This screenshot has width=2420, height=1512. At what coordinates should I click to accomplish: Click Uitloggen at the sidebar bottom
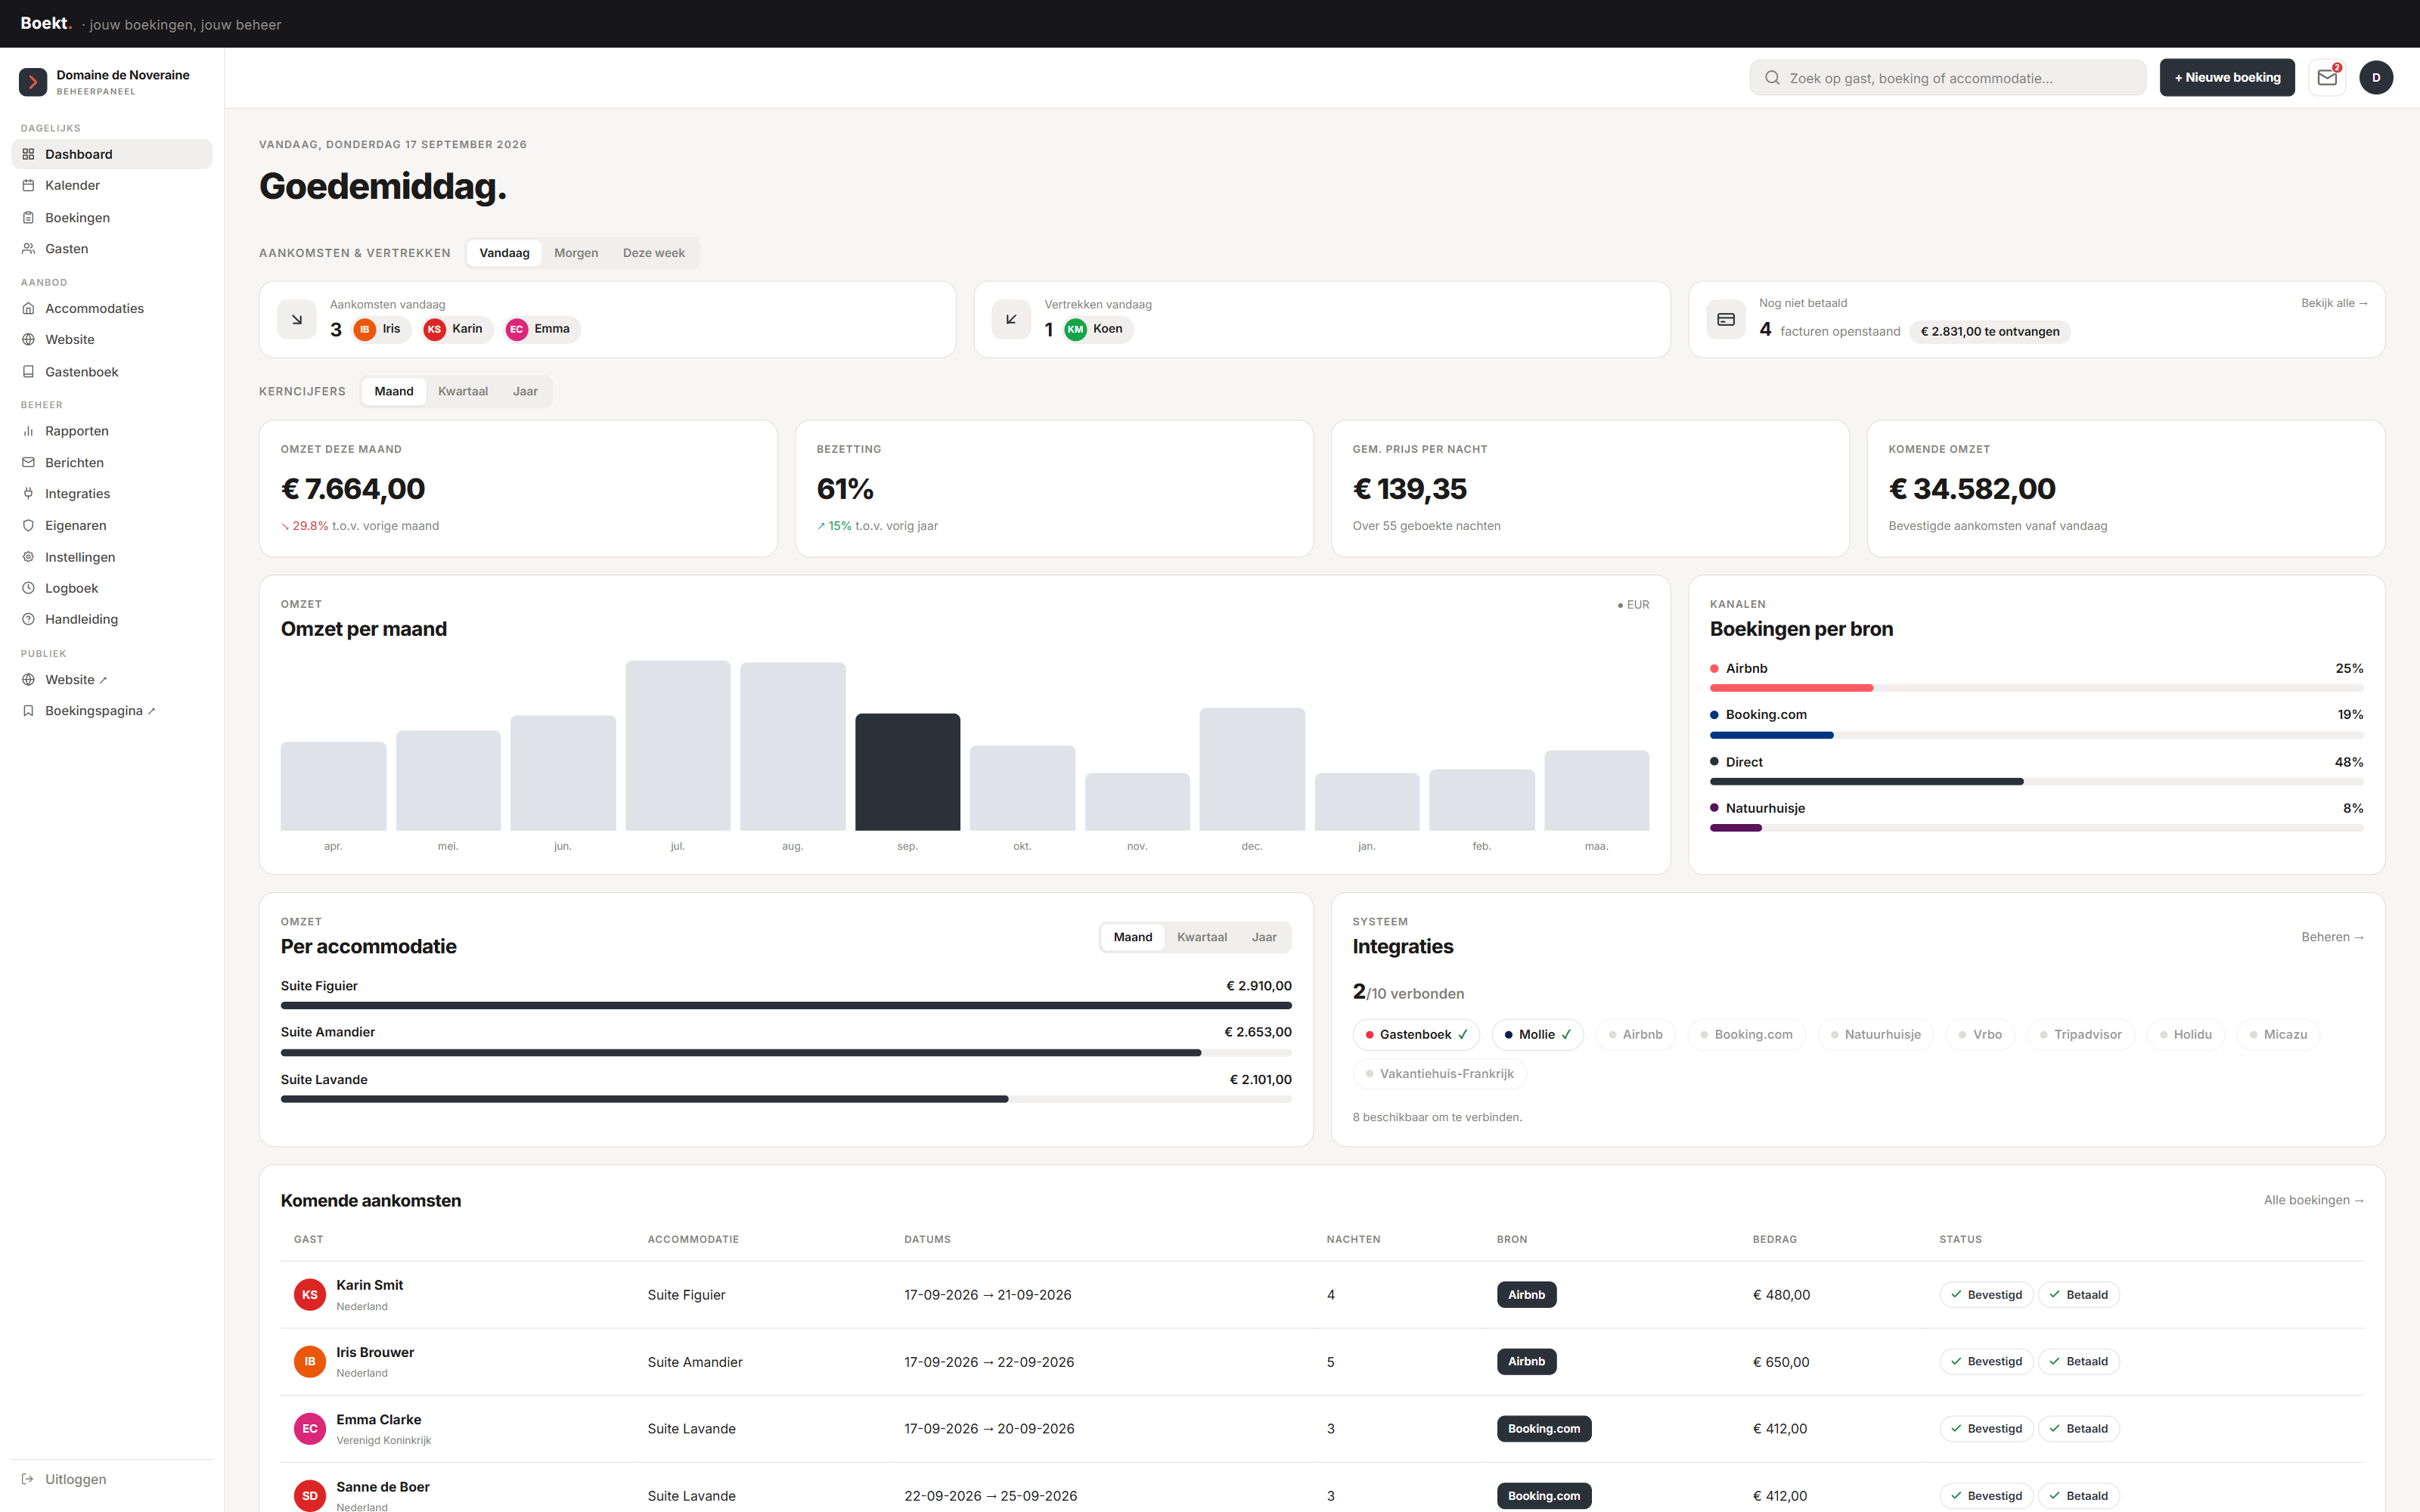point(112,1479)
